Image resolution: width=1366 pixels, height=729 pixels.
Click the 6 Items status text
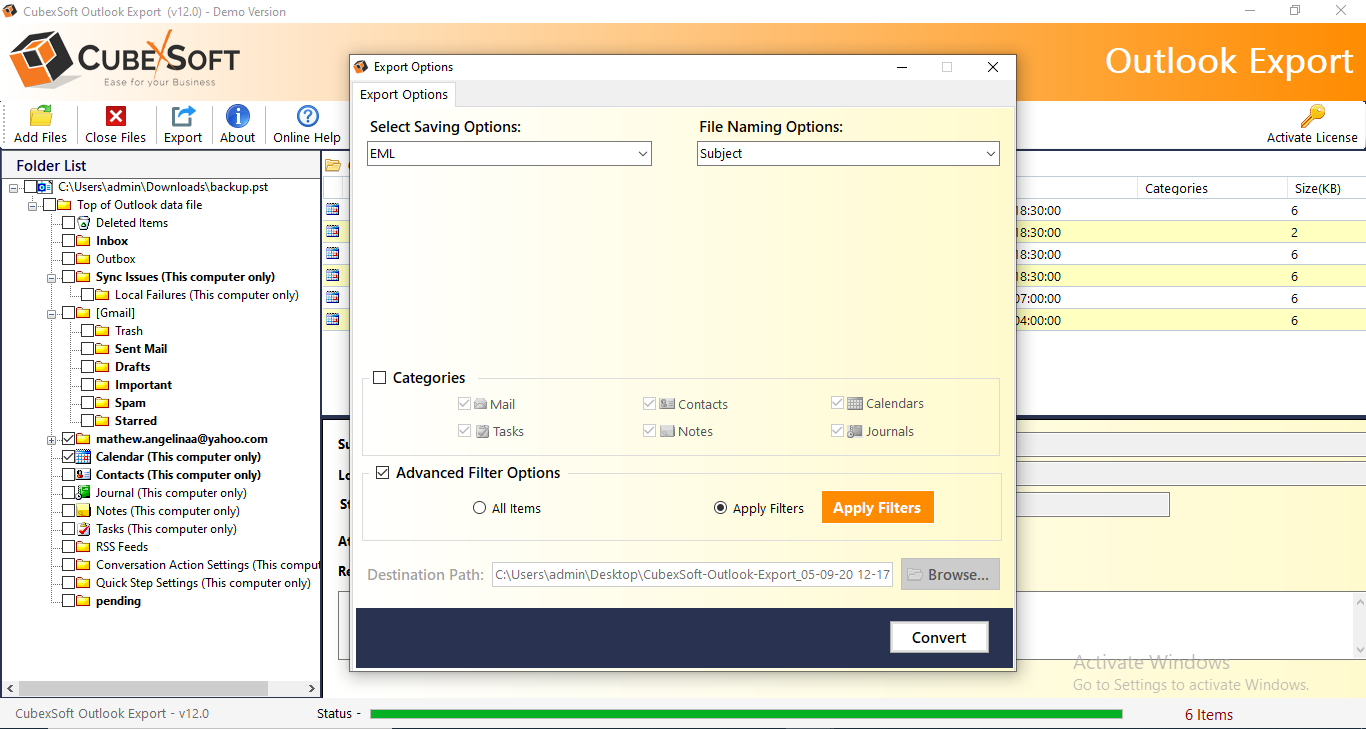coord(1208,714)
